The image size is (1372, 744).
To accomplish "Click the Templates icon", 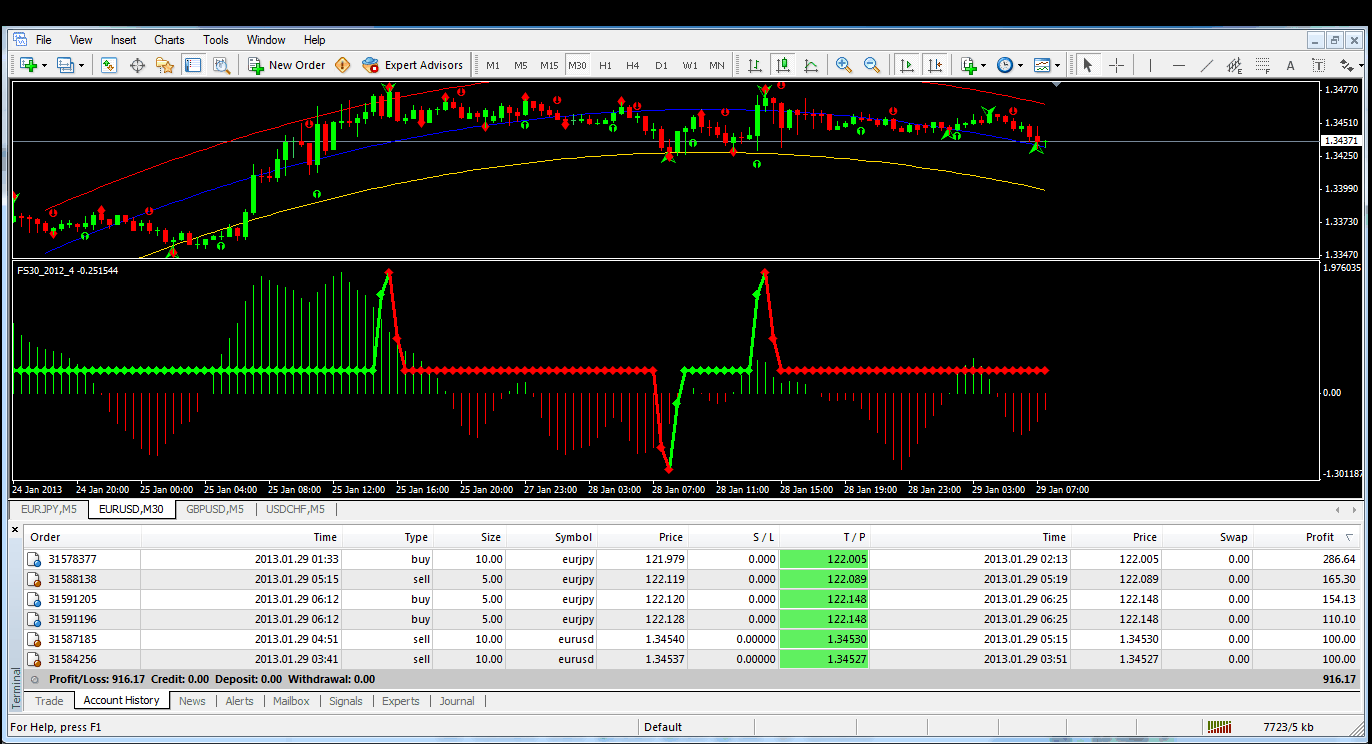I will pos(1043,65).
